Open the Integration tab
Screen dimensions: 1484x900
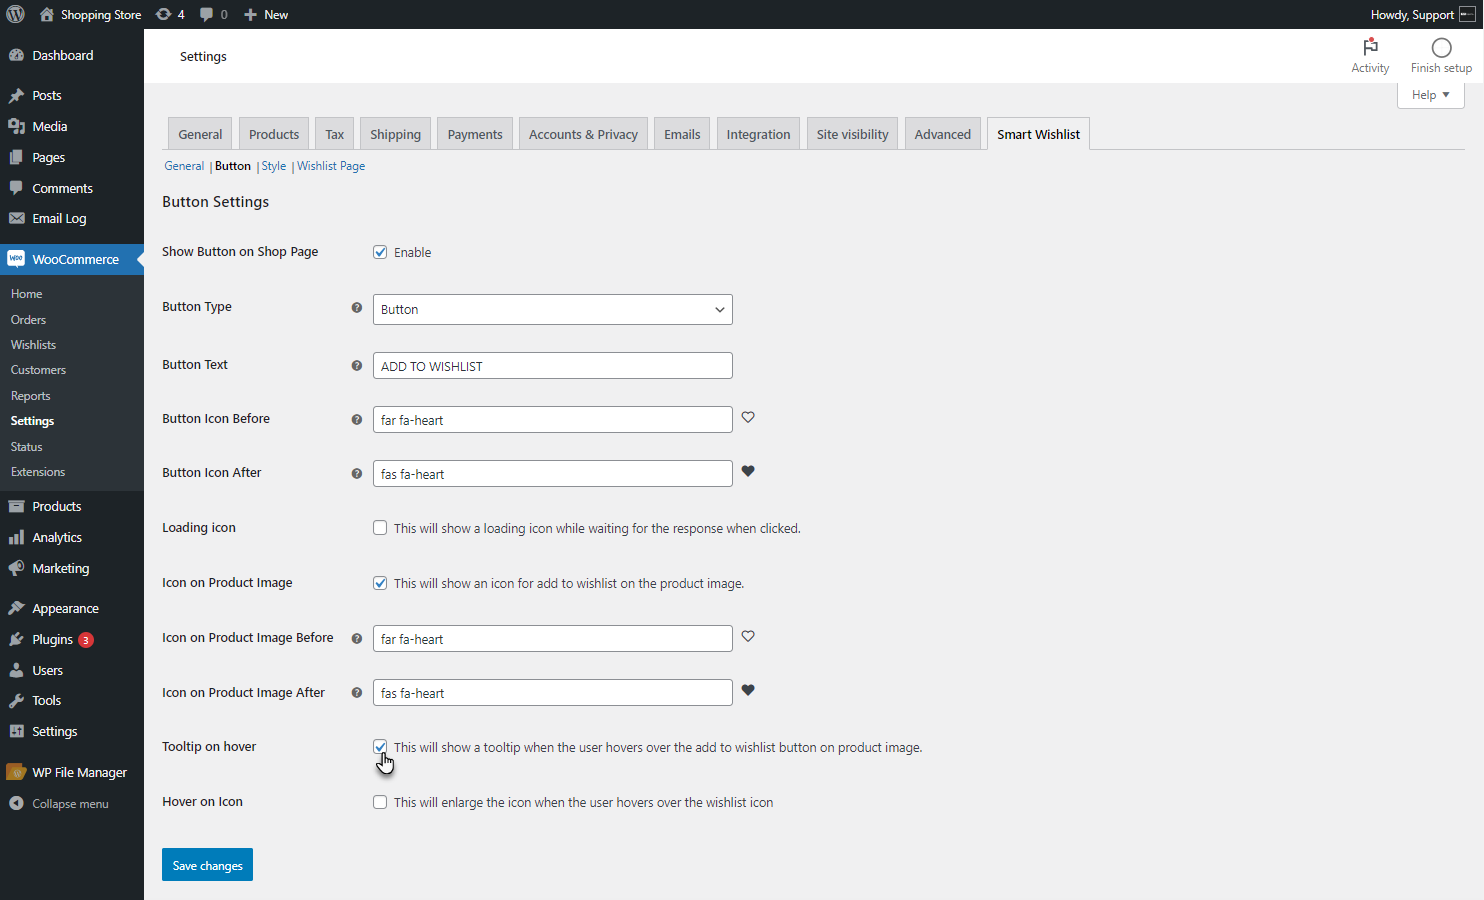(x=758, y=134)
